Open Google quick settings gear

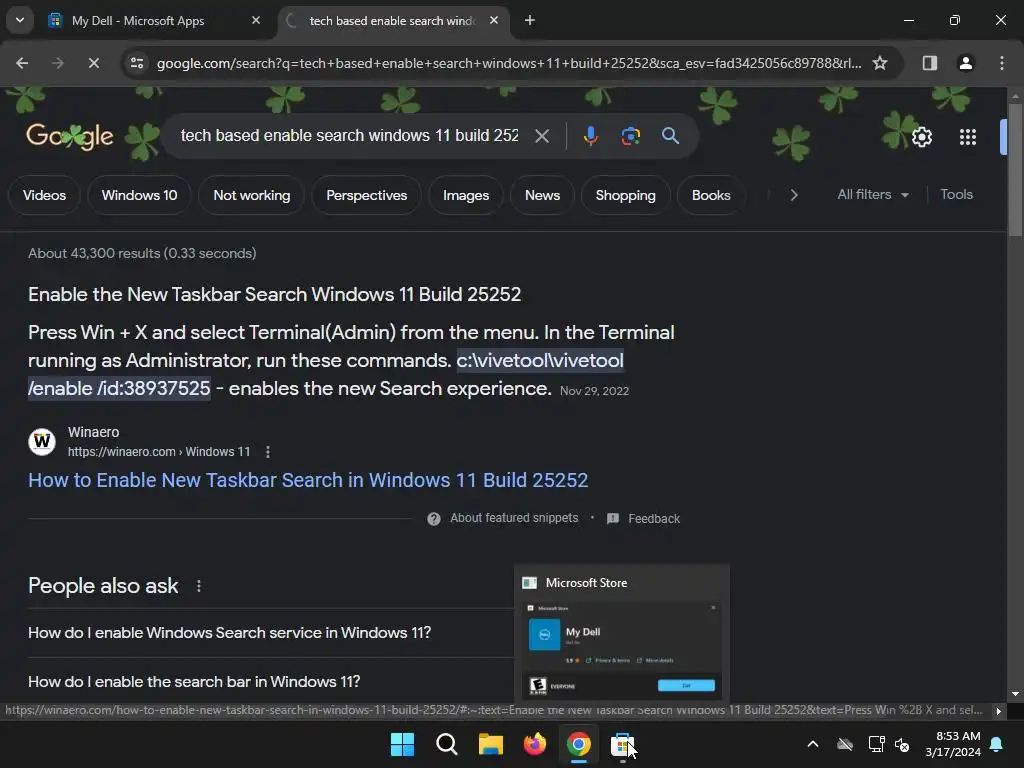tap(921, 137)
